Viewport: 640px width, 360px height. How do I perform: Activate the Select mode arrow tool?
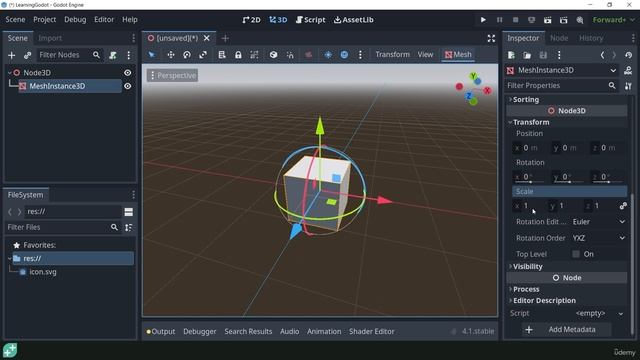[151, 55]
